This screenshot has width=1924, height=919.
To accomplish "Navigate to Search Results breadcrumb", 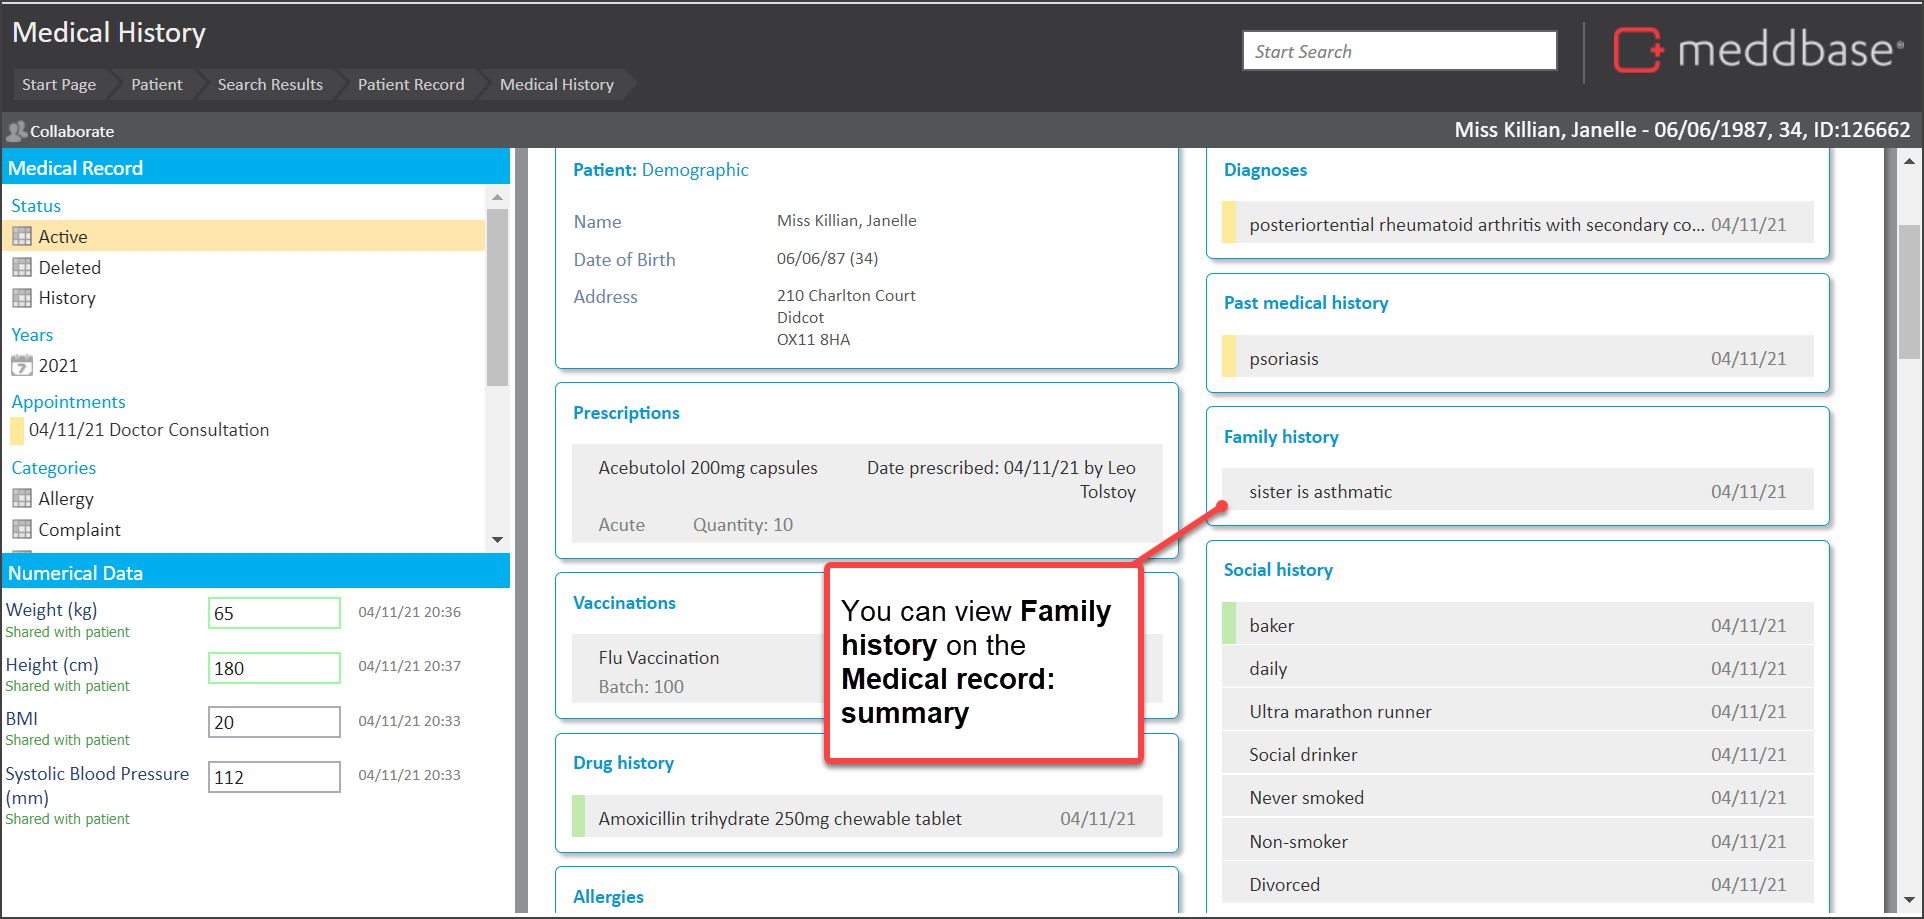I will [x=270, y=85].
